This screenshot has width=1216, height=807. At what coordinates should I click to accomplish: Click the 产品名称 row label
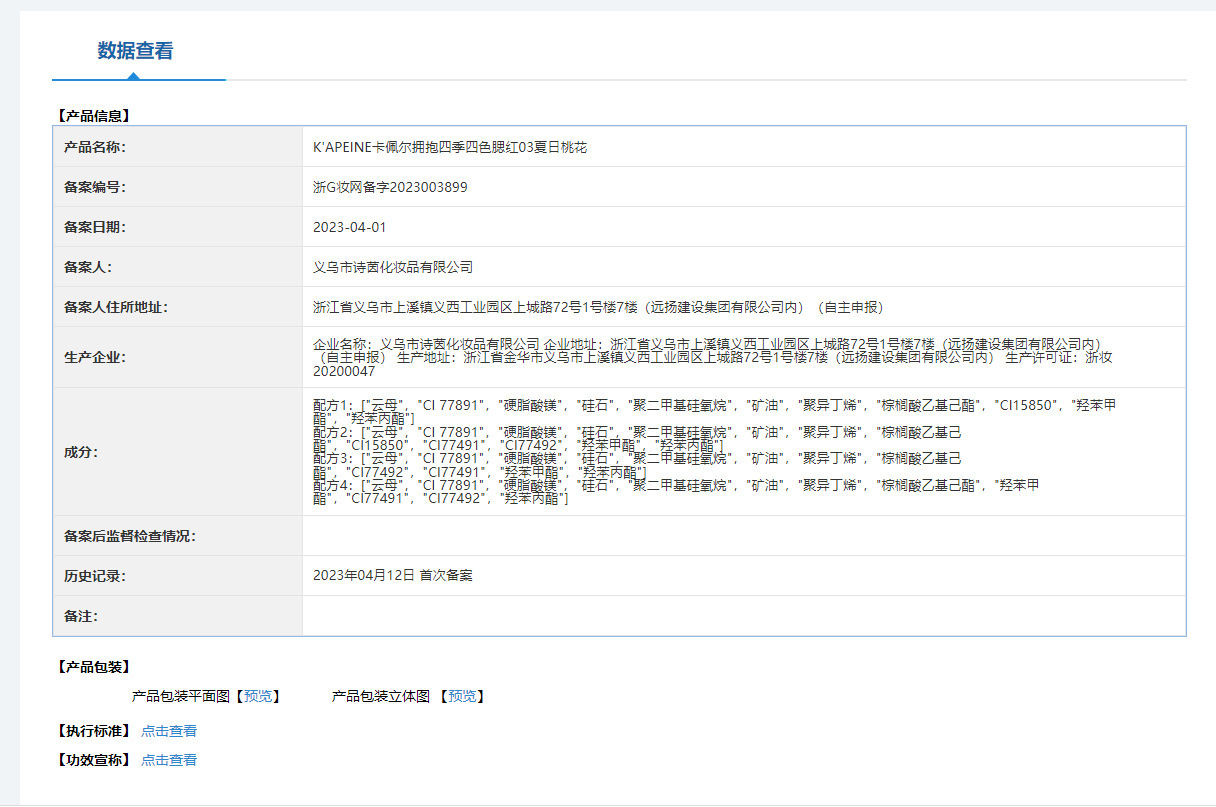[x=95, y=147]
